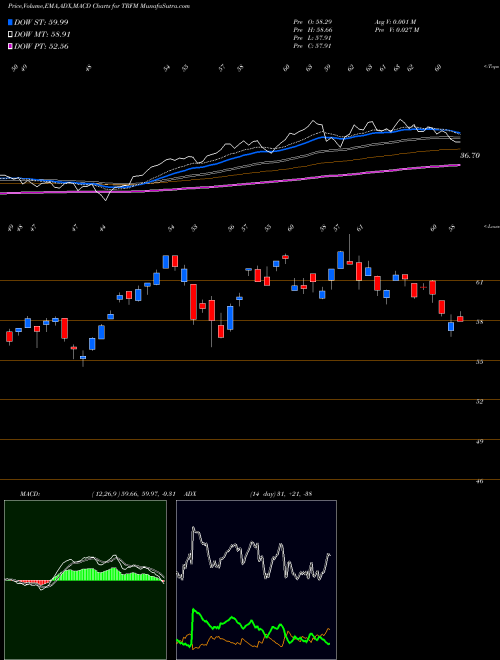This screenshot has width=500, height=660.
Task: Click the MACD '(12,26,9)' parameter values
Action: coord(133,494)
